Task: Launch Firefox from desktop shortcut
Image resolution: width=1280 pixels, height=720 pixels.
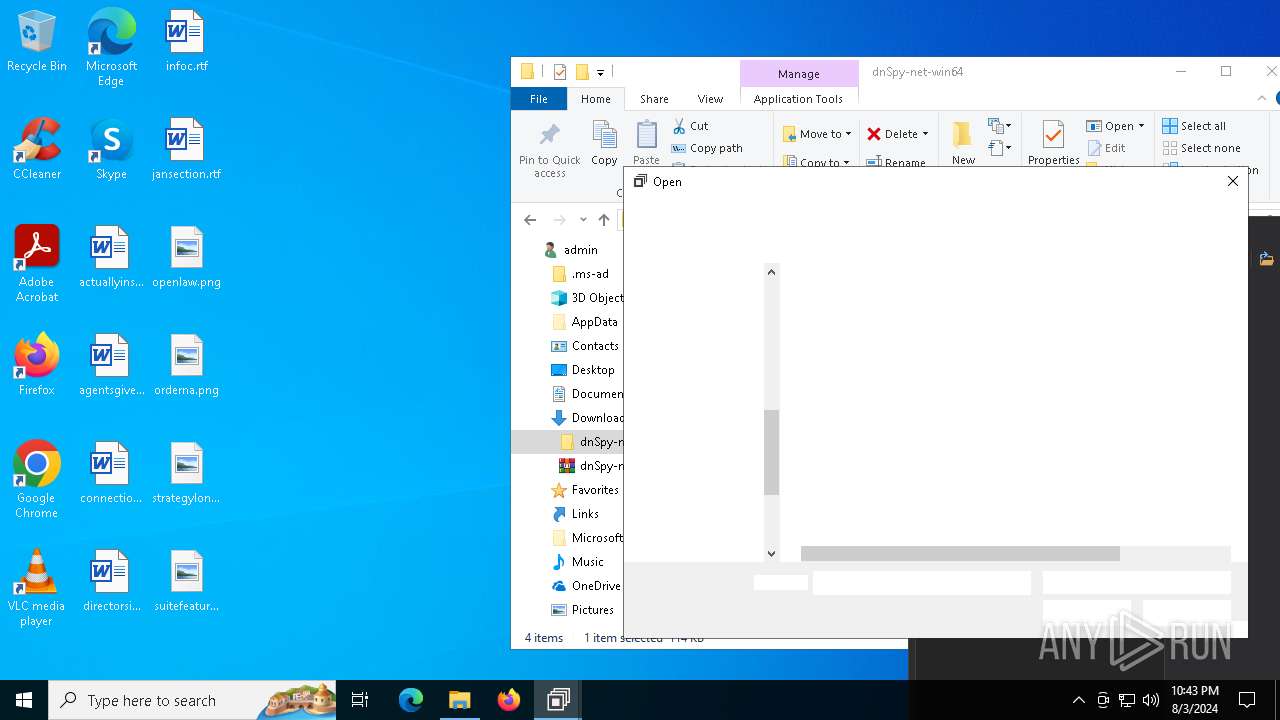Action: pos(37,366)
